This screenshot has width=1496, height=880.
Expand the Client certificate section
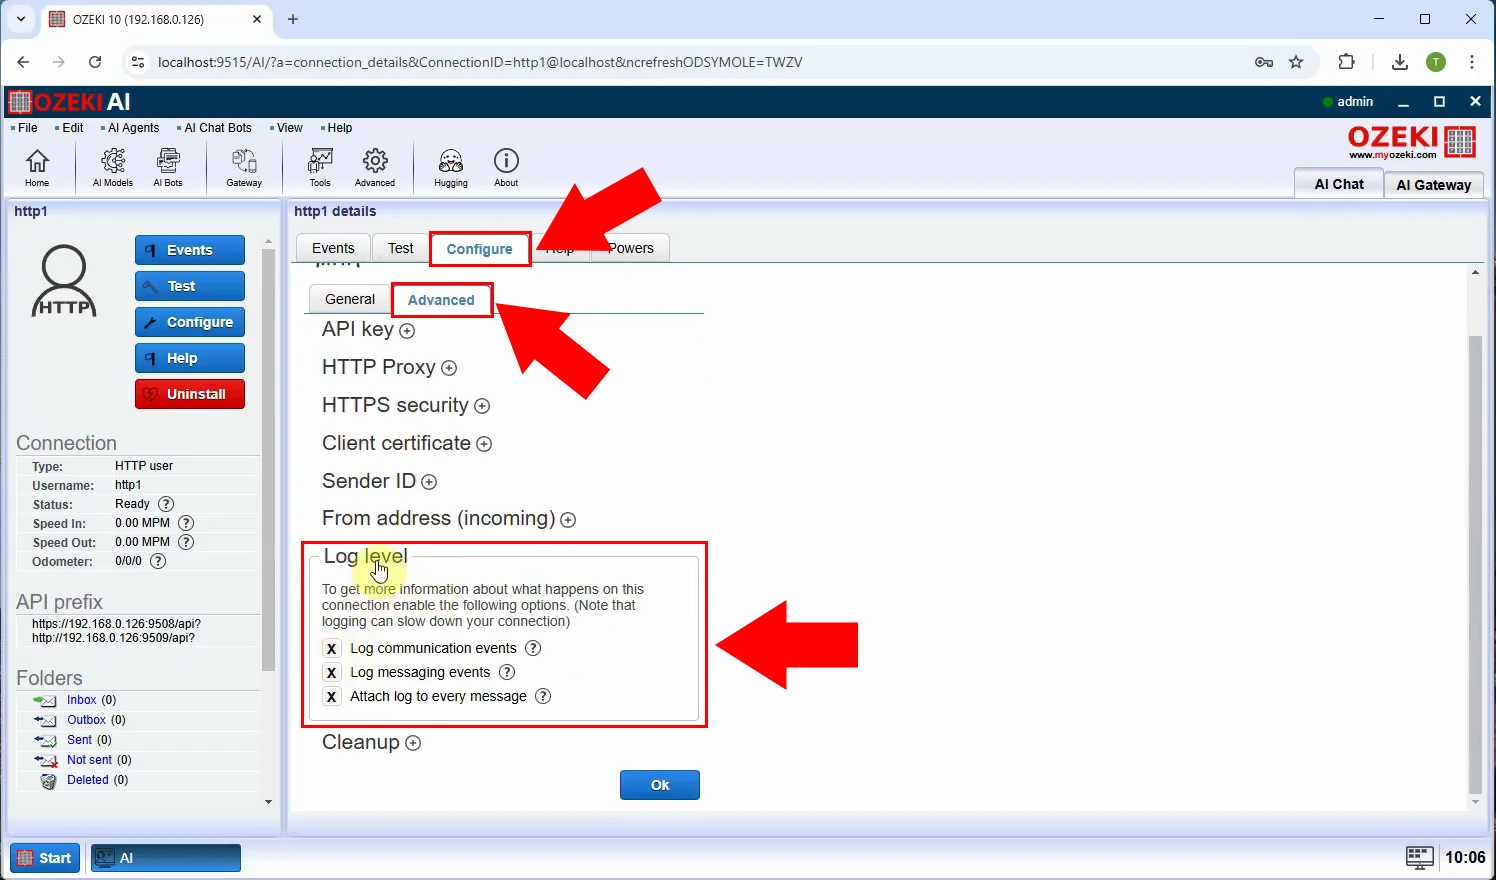pyautogui.click(x=484, y=444)
